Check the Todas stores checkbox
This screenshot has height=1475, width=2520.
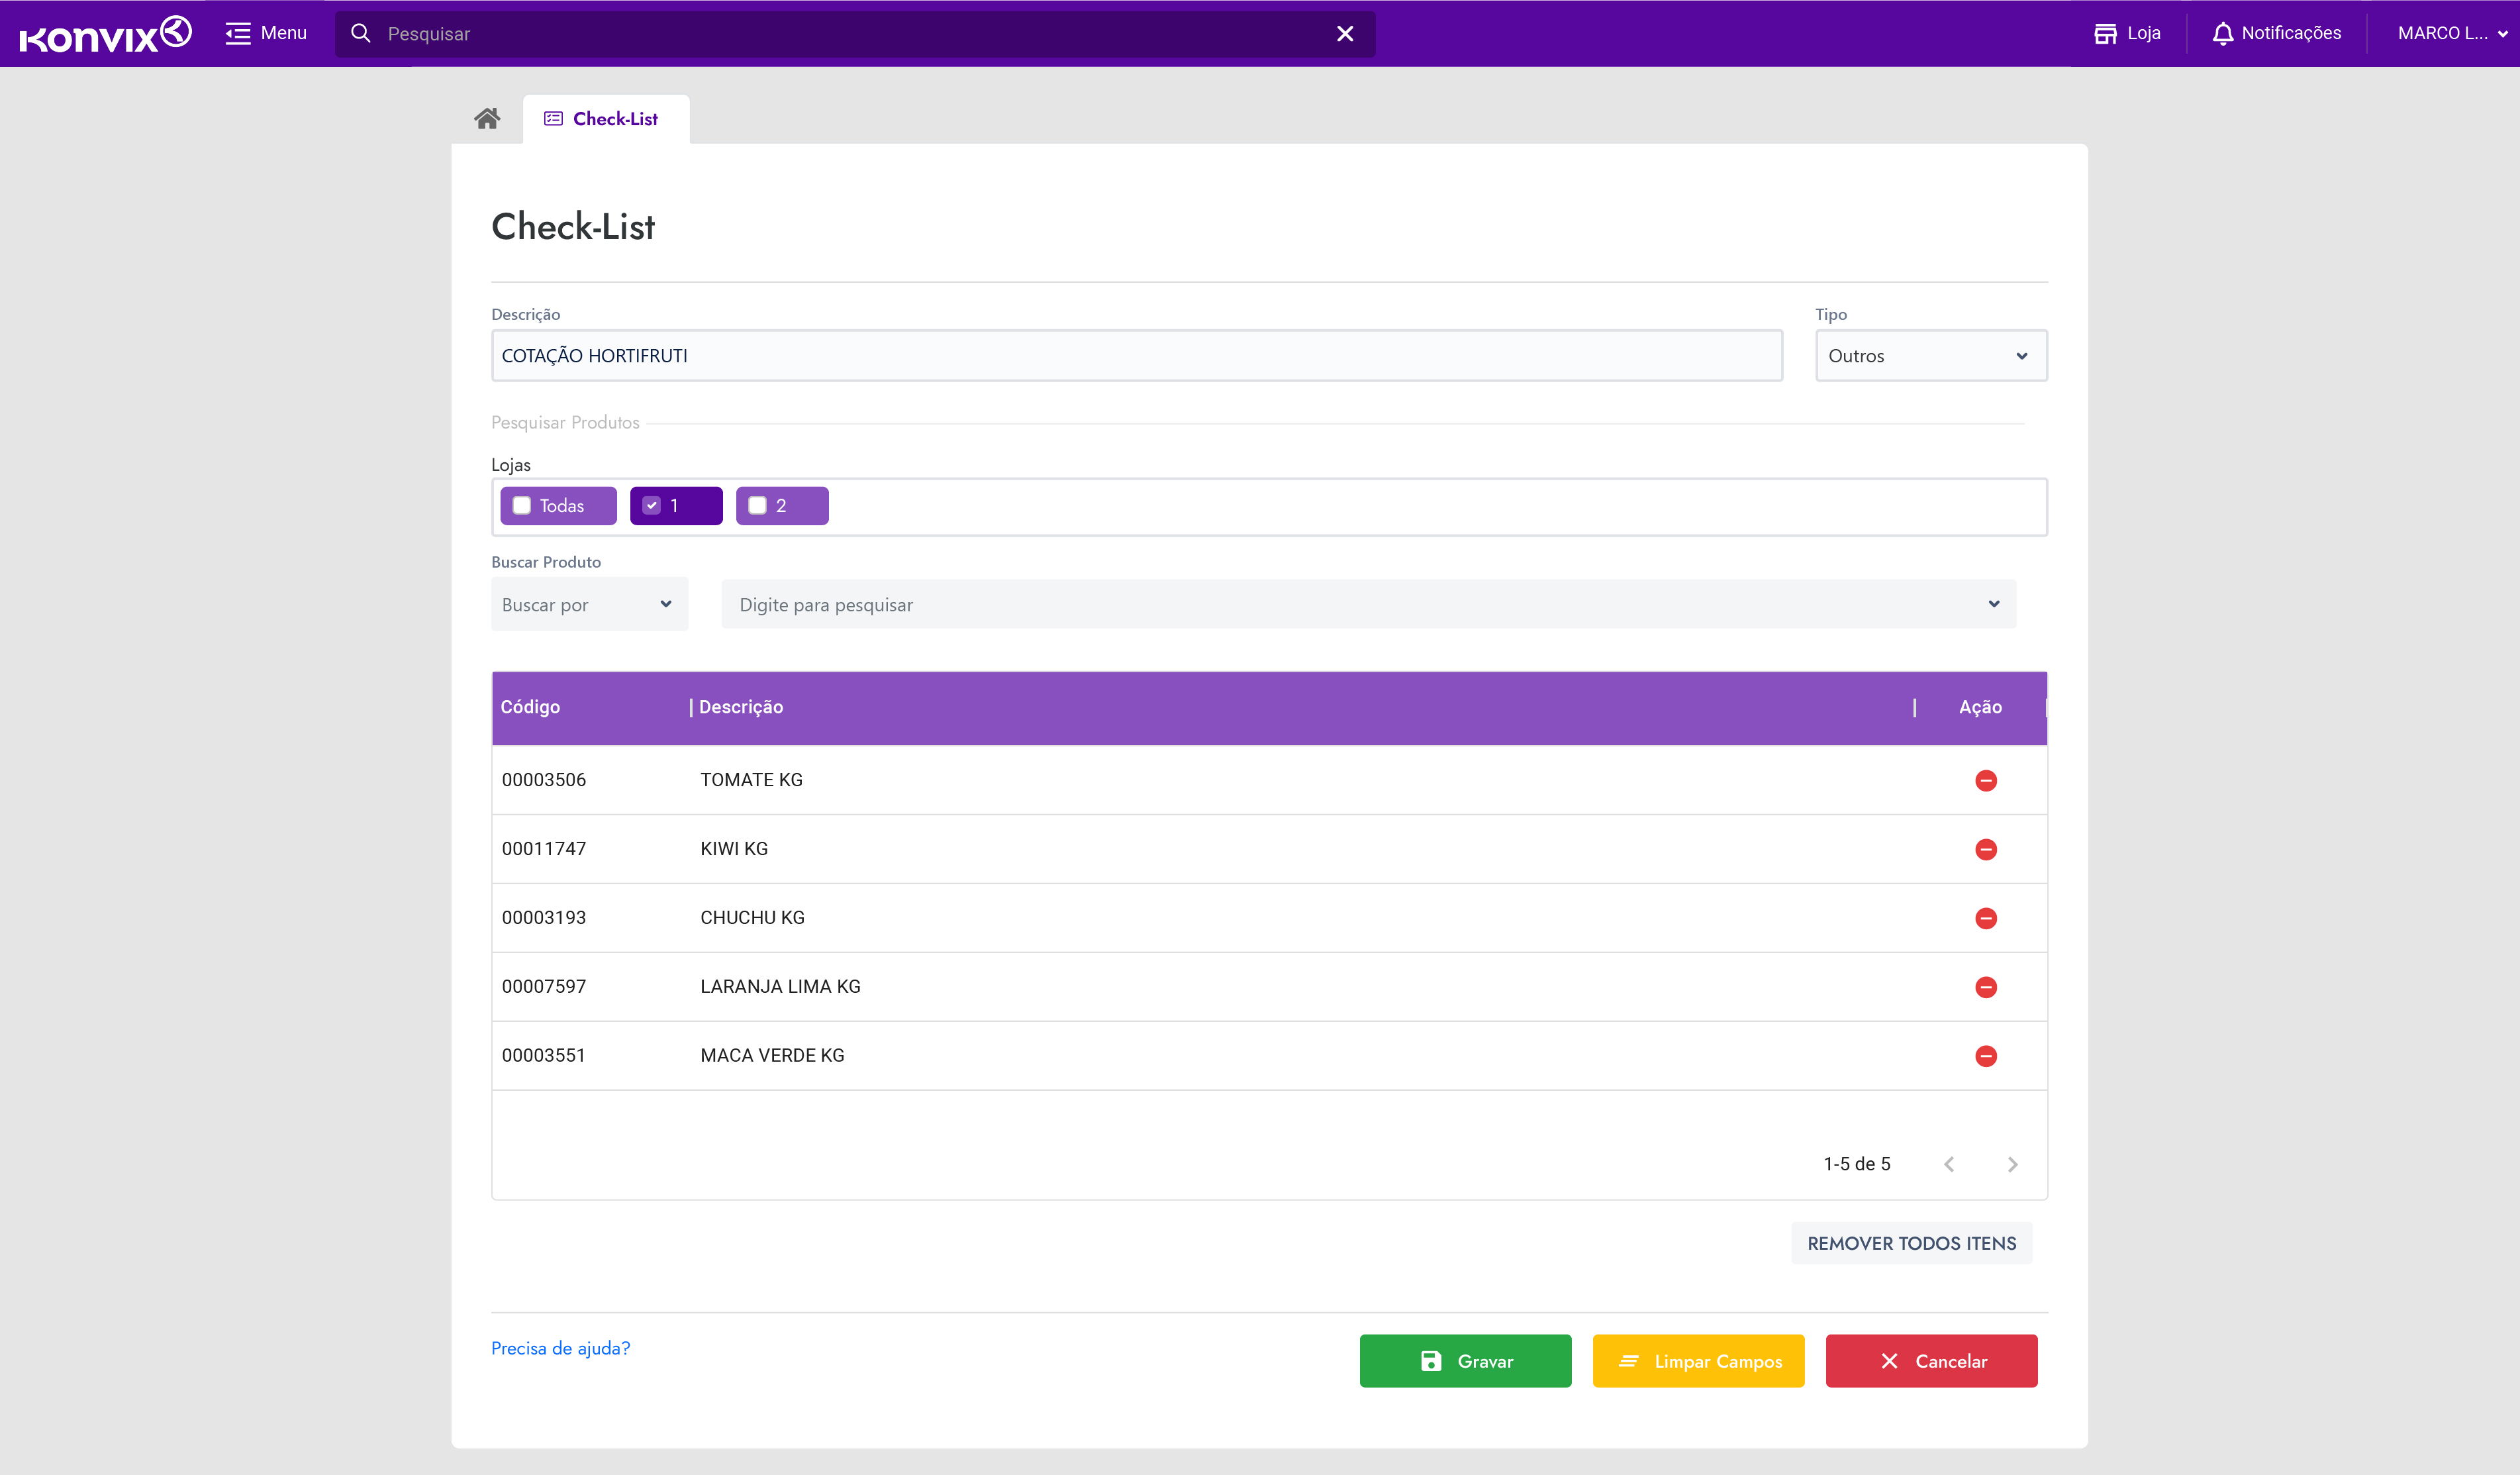tap(522, 506)
